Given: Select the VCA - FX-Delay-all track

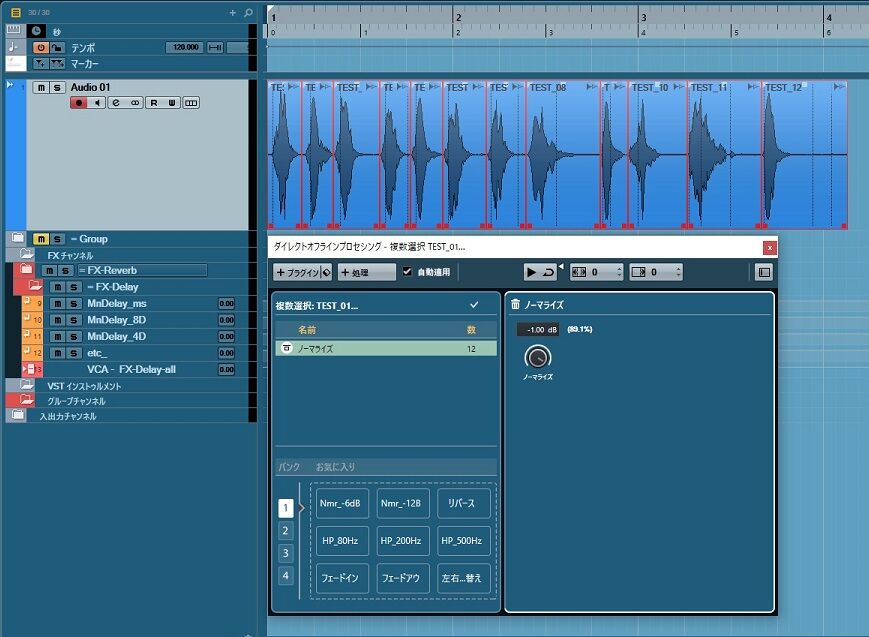Looking at the screenshot, I should (x=131, y=369).
